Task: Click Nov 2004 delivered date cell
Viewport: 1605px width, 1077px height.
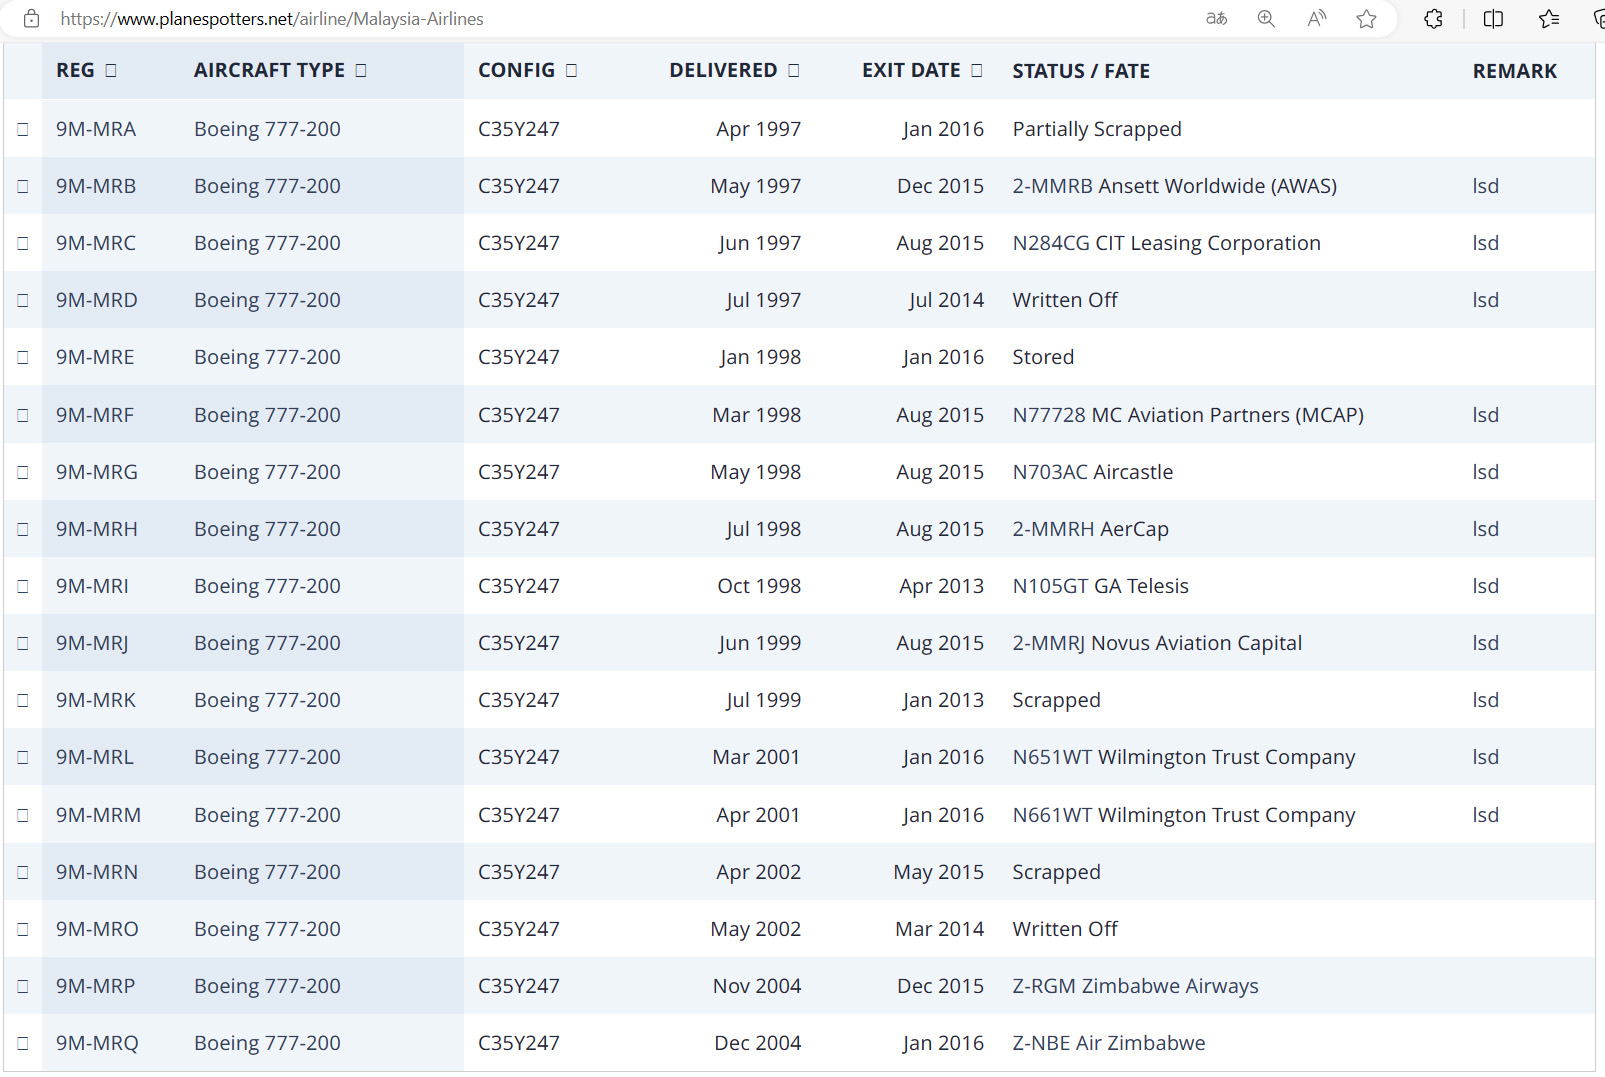Action: (757, 986)
